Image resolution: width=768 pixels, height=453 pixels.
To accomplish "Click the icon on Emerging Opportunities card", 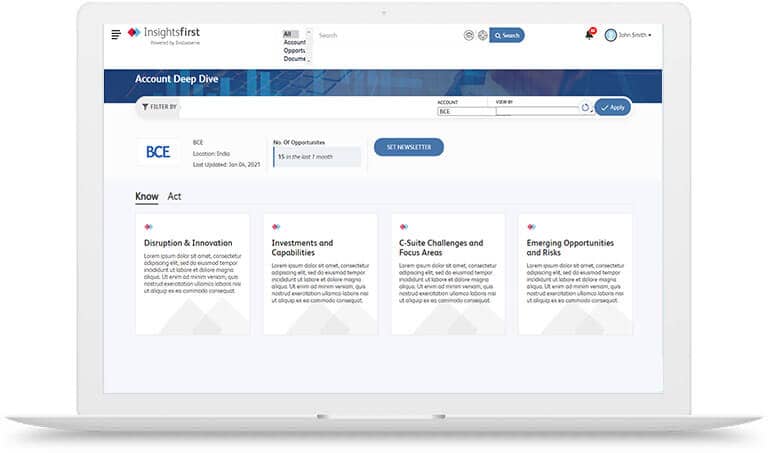I will (531, 227).
